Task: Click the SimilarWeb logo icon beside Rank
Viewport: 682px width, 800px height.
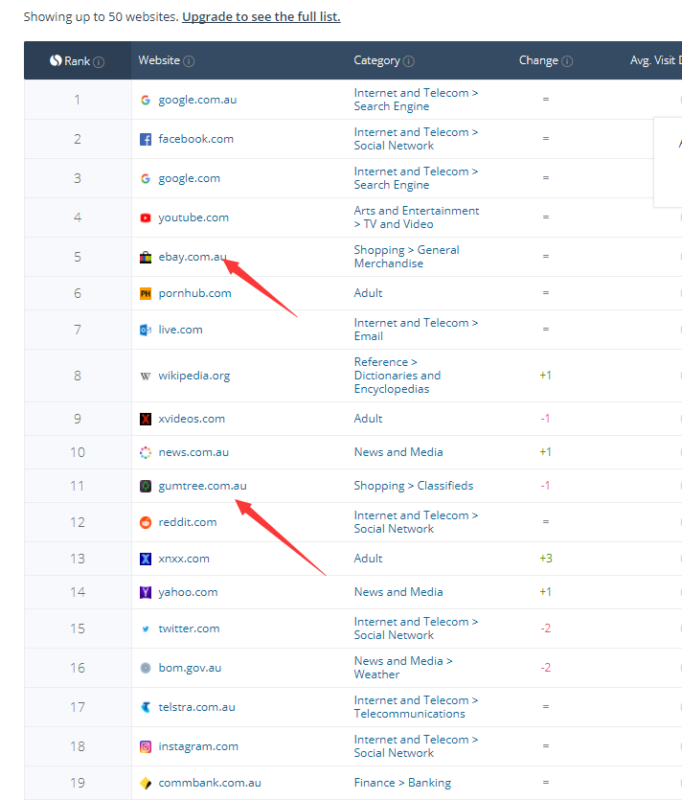Action: pos(56,61)
